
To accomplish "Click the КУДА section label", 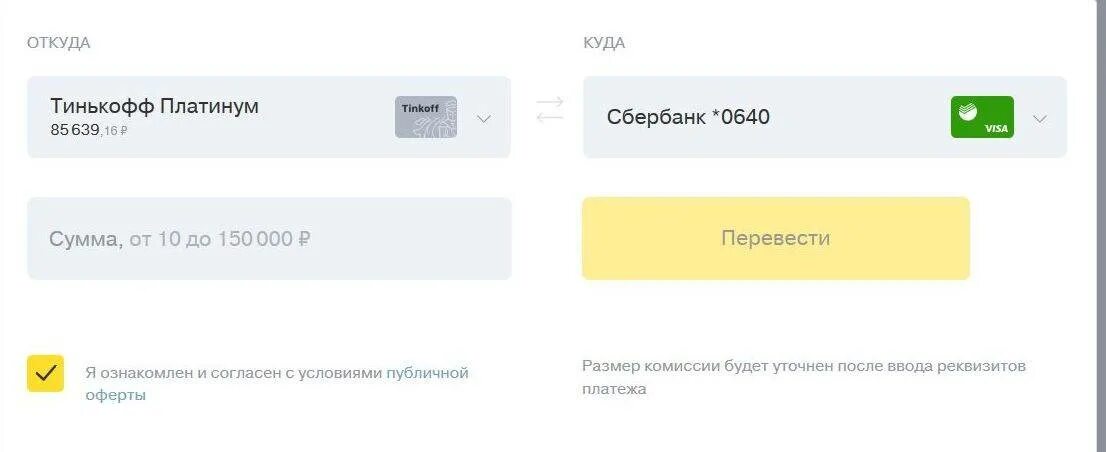I will click(x=604, y=42).
